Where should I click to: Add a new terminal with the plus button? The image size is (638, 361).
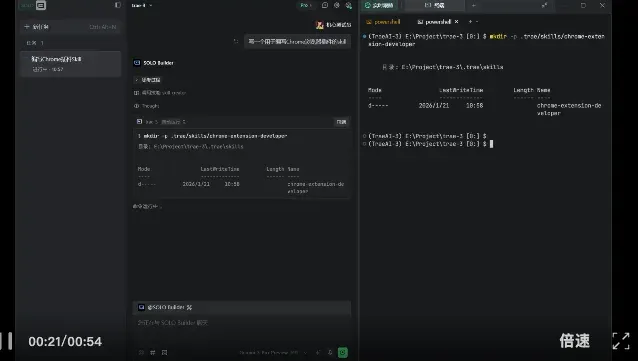tap(470, 22)
